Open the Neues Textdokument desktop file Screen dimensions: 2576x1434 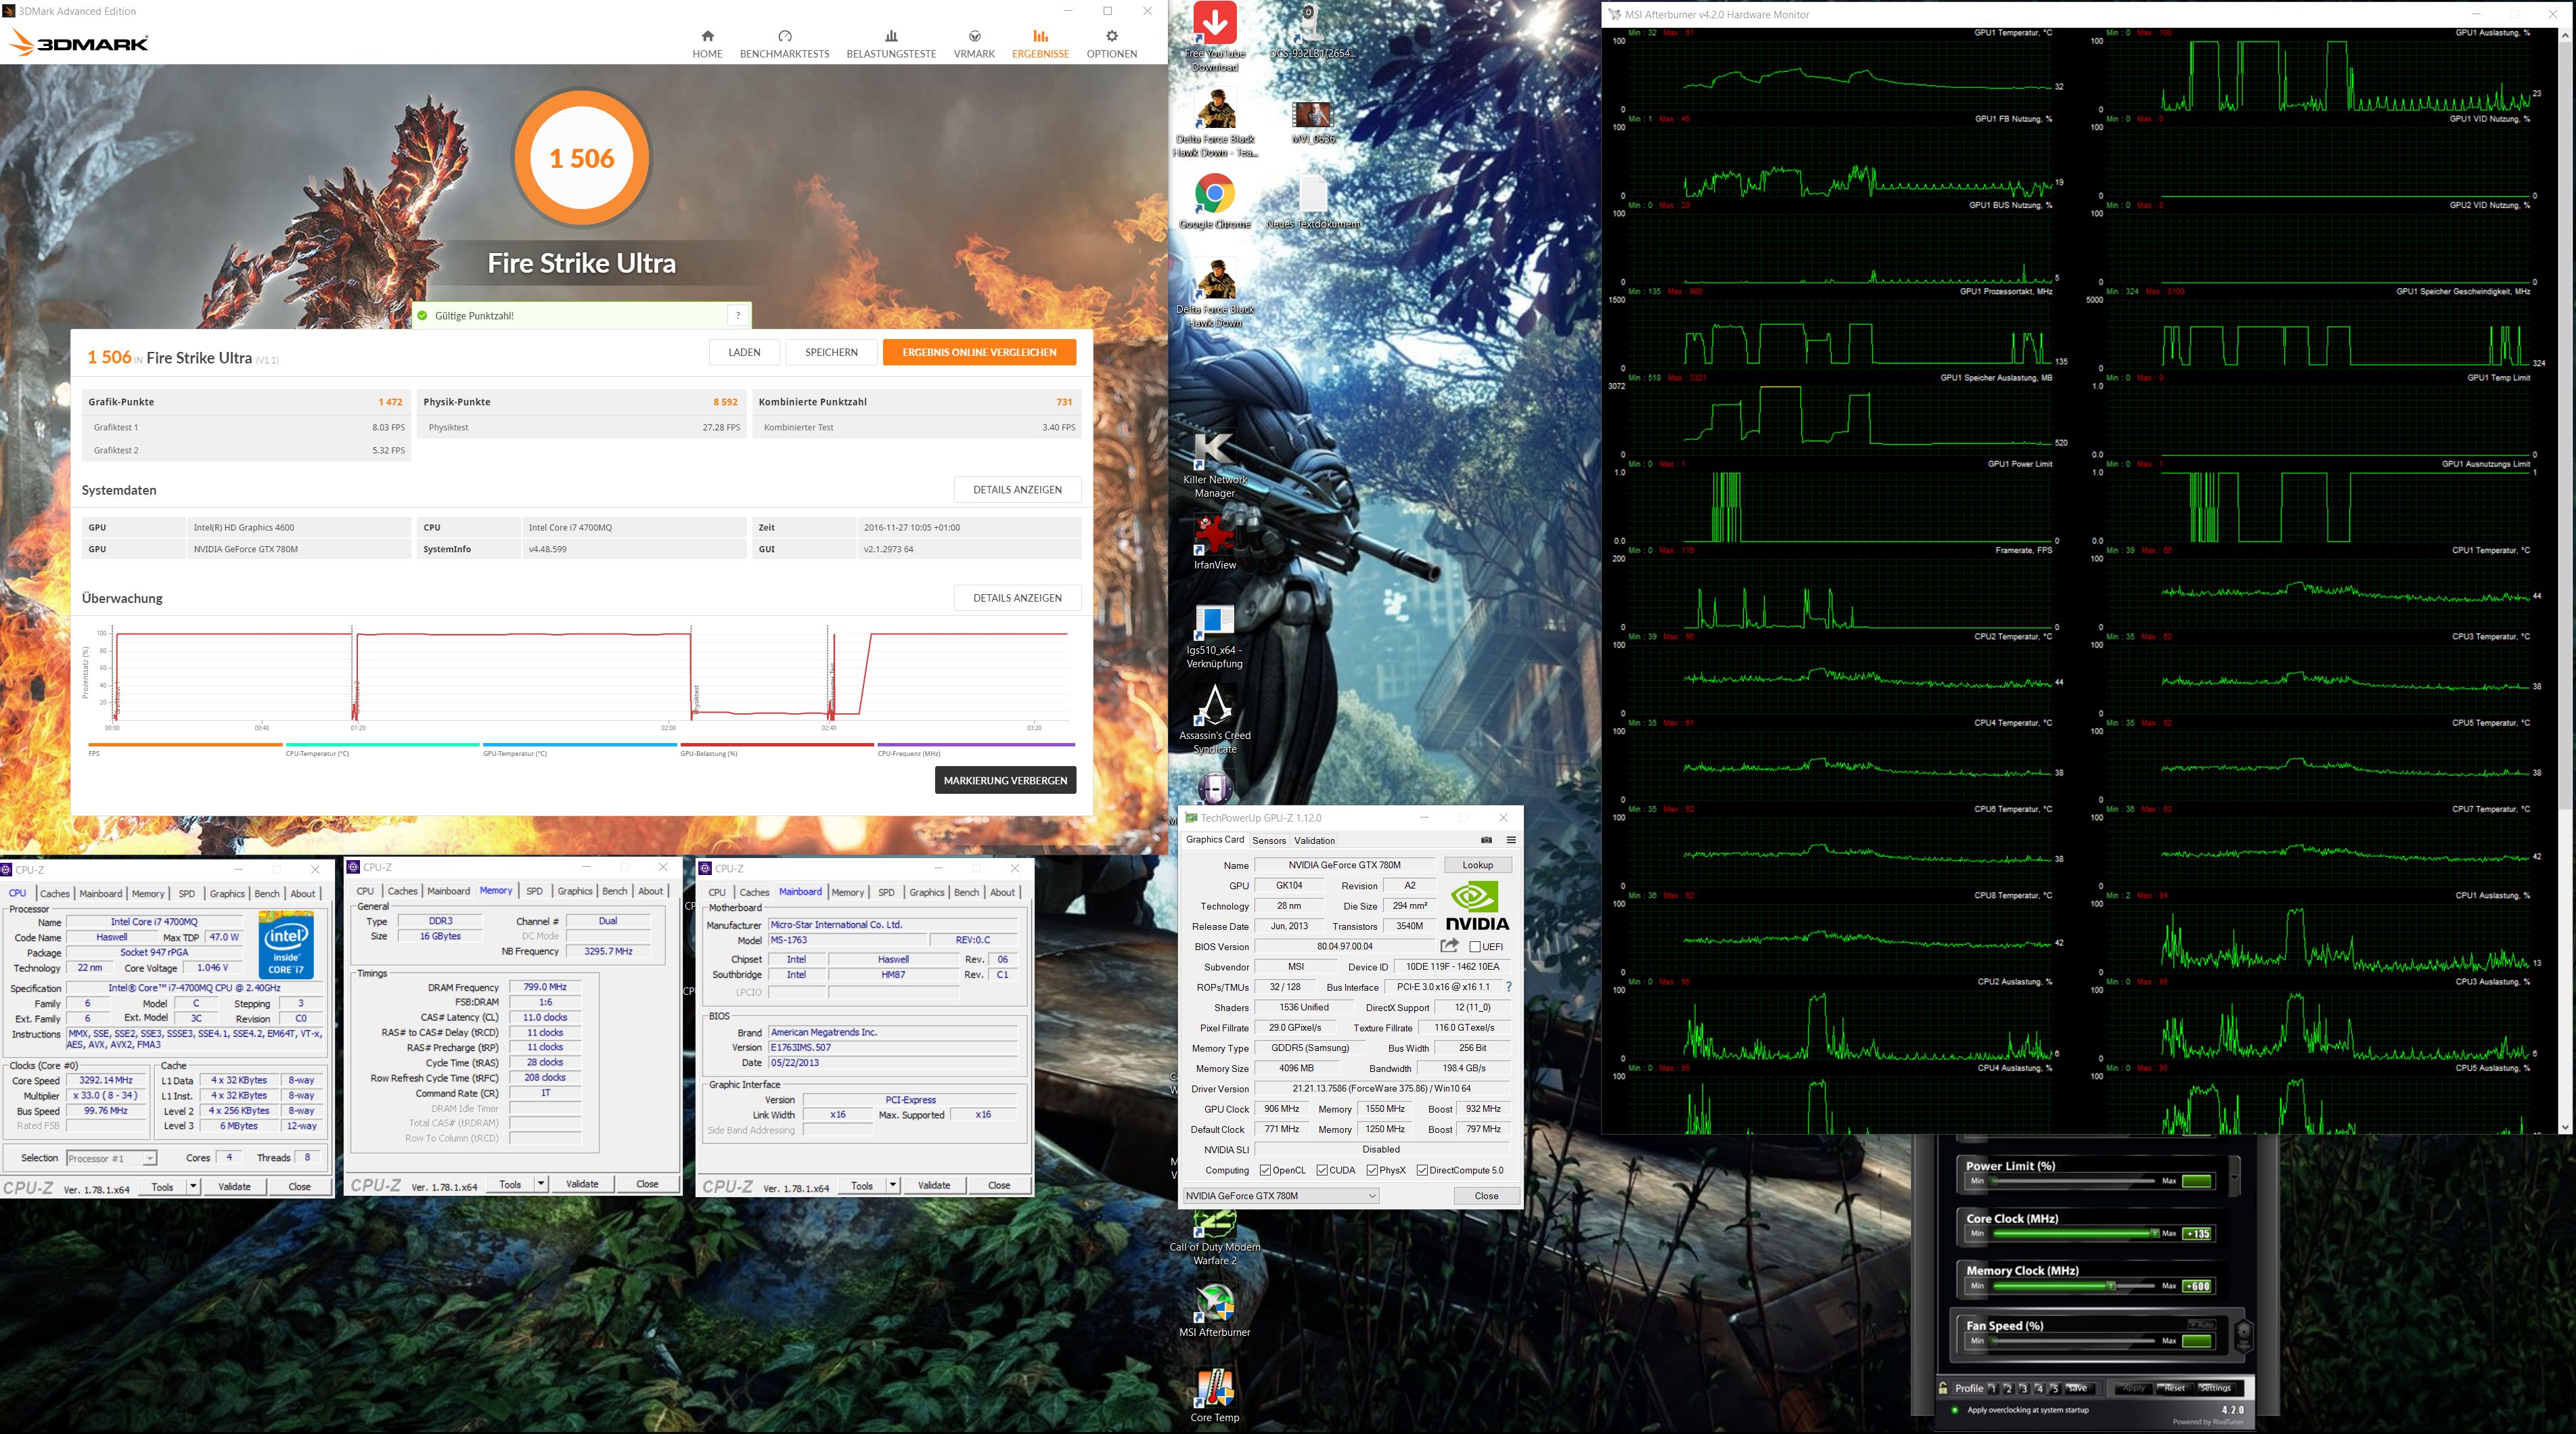pyautogui.click(x=1313, y=203)
